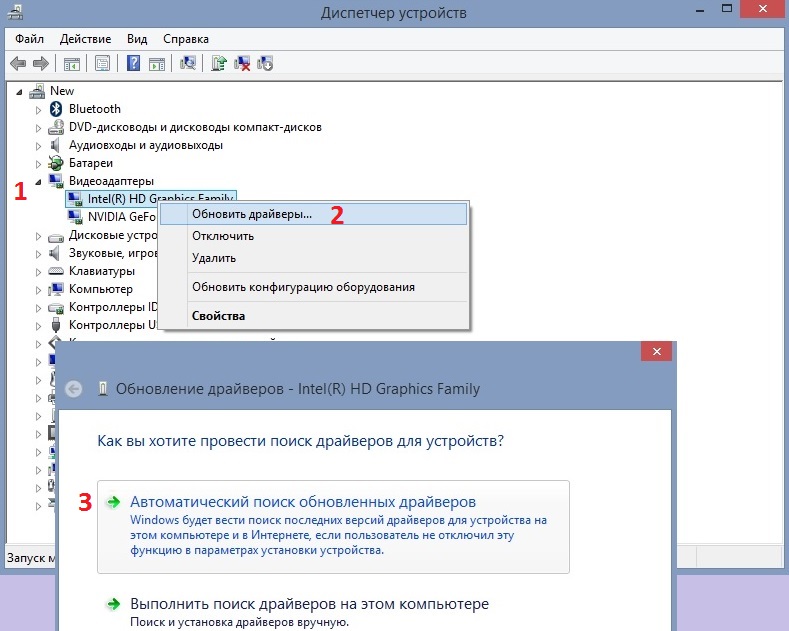Viewport: 789px width, 631px height.
Task: Click the Forward arrow in Device Manager toolbar
Action: coord(41,63)
